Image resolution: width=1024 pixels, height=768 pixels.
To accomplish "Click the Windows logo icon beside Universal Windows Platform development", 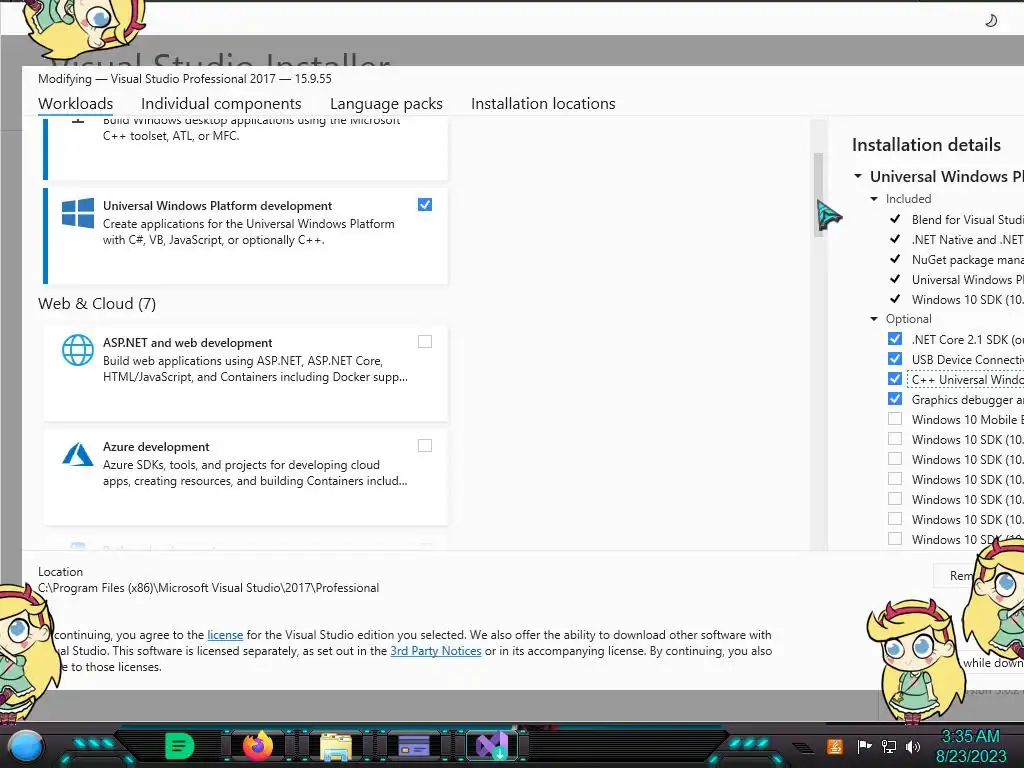I will pos(78,213).
